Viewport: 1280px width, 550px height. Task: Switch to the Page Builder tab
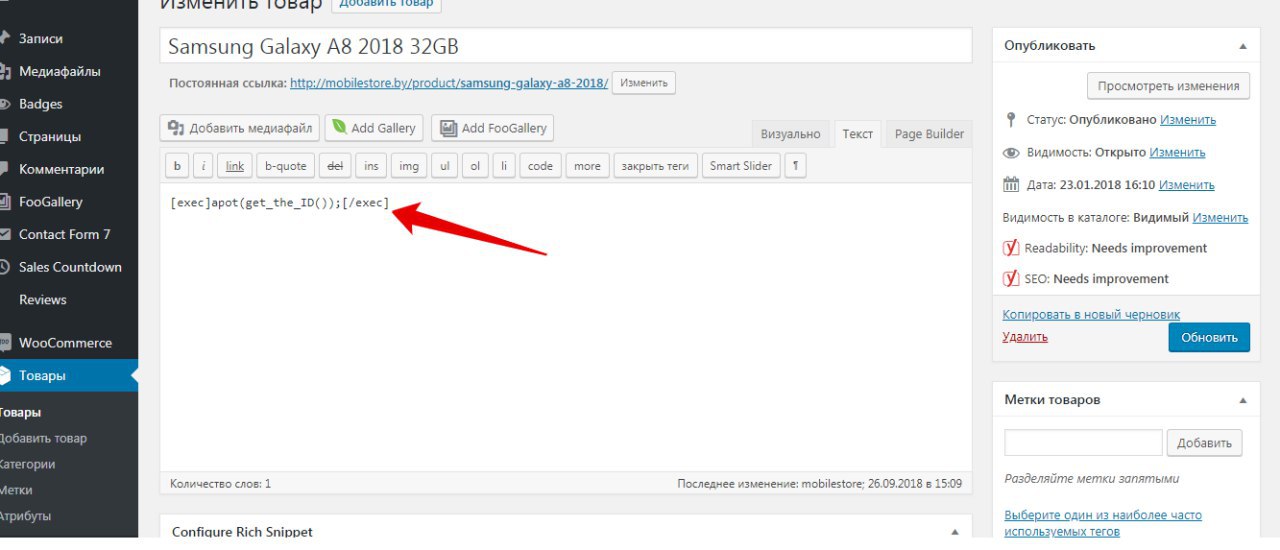(x=929, y=134)
